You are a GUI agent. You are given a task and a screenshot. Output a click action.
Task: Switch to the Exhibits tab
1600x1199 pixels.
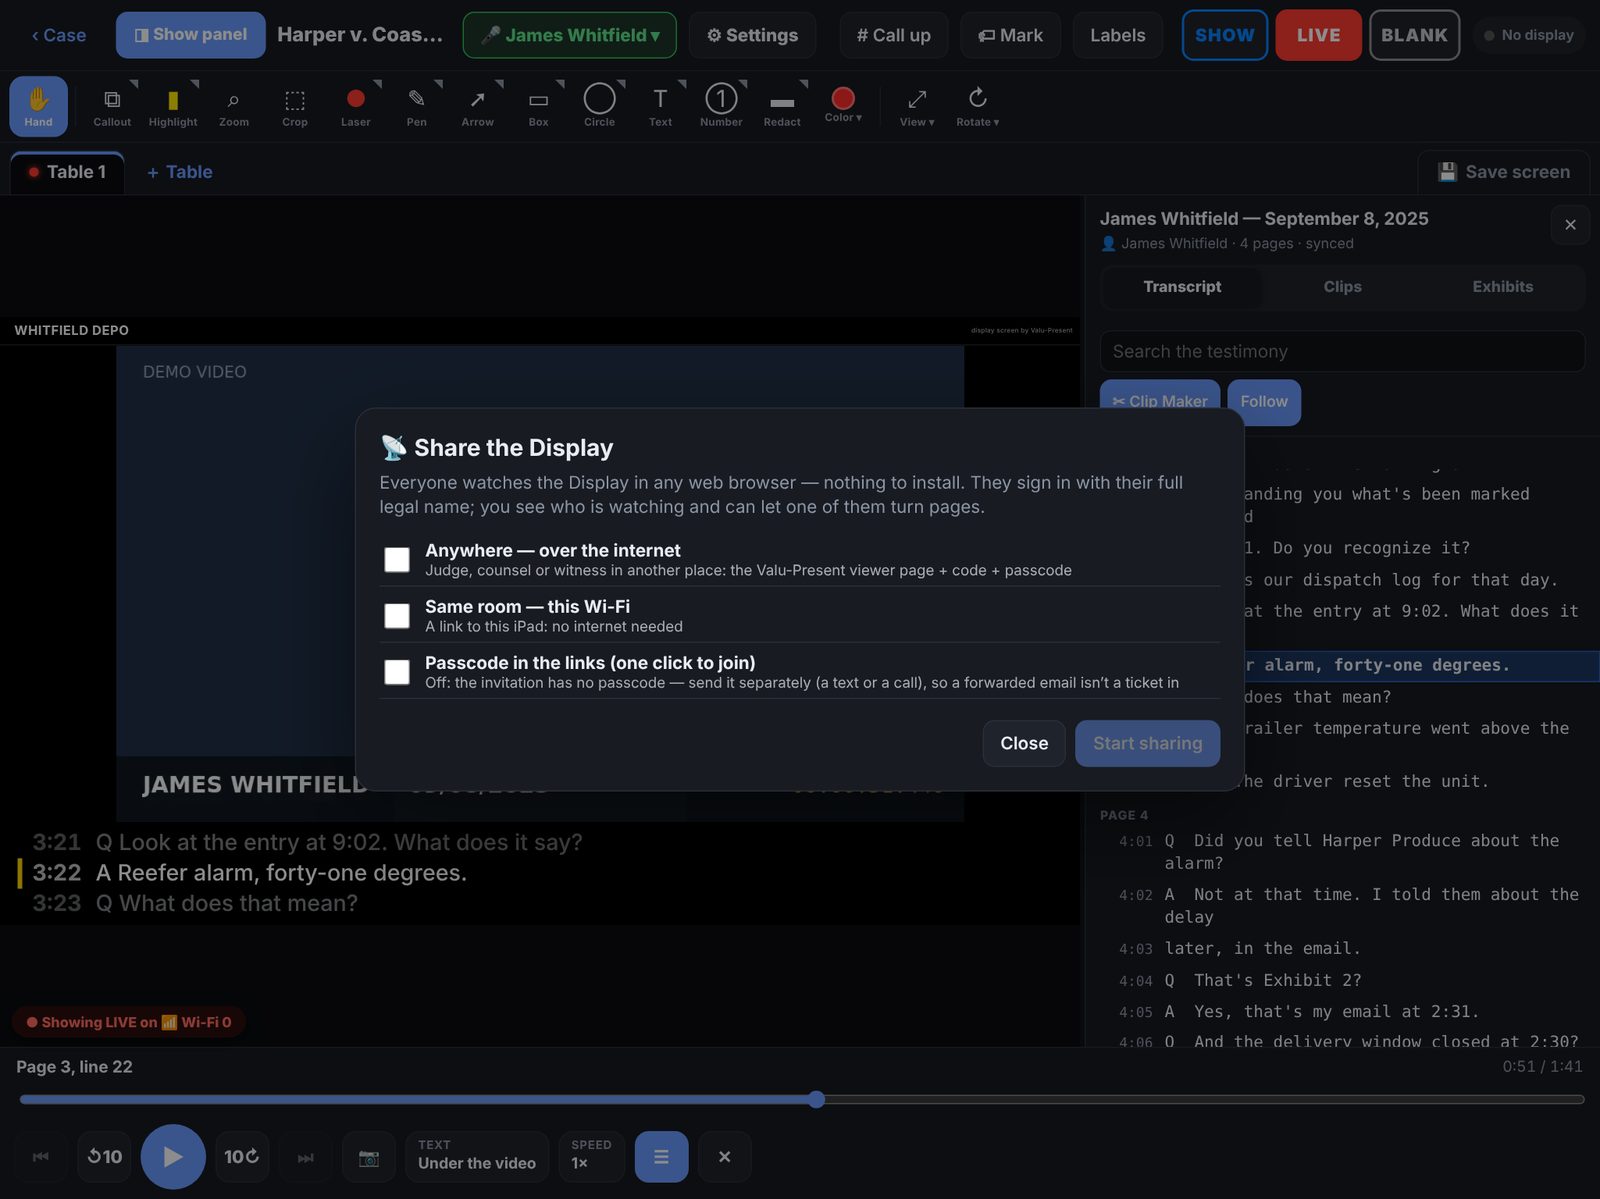[1502, 287]
